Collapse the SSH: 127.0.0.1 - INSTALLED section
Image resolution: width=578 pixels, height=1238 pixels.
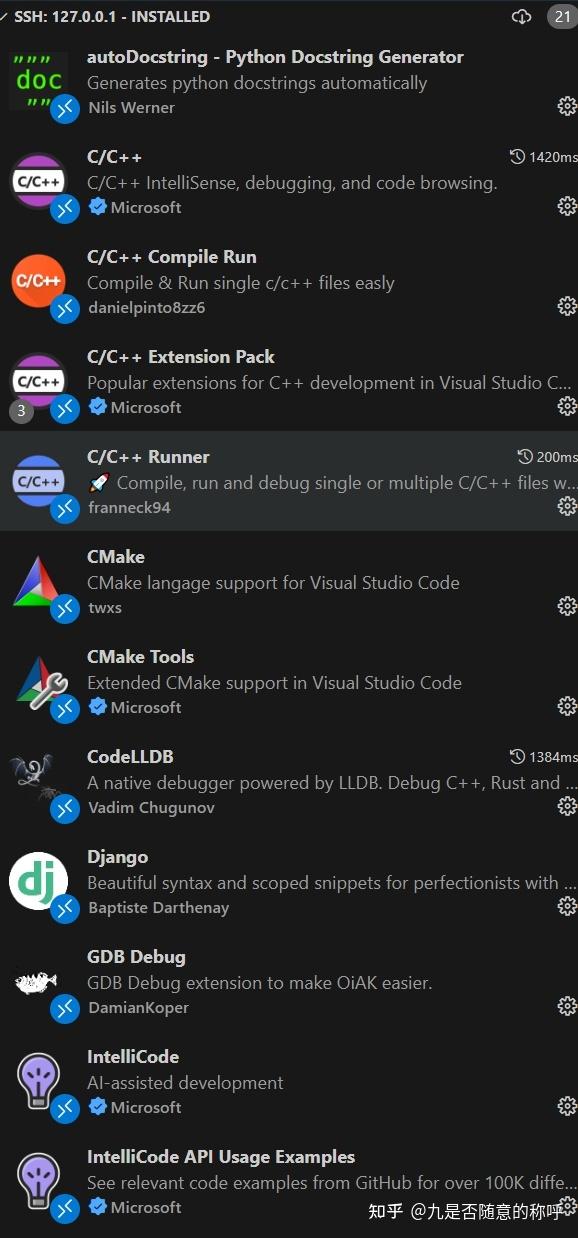(x=8, y=16)
